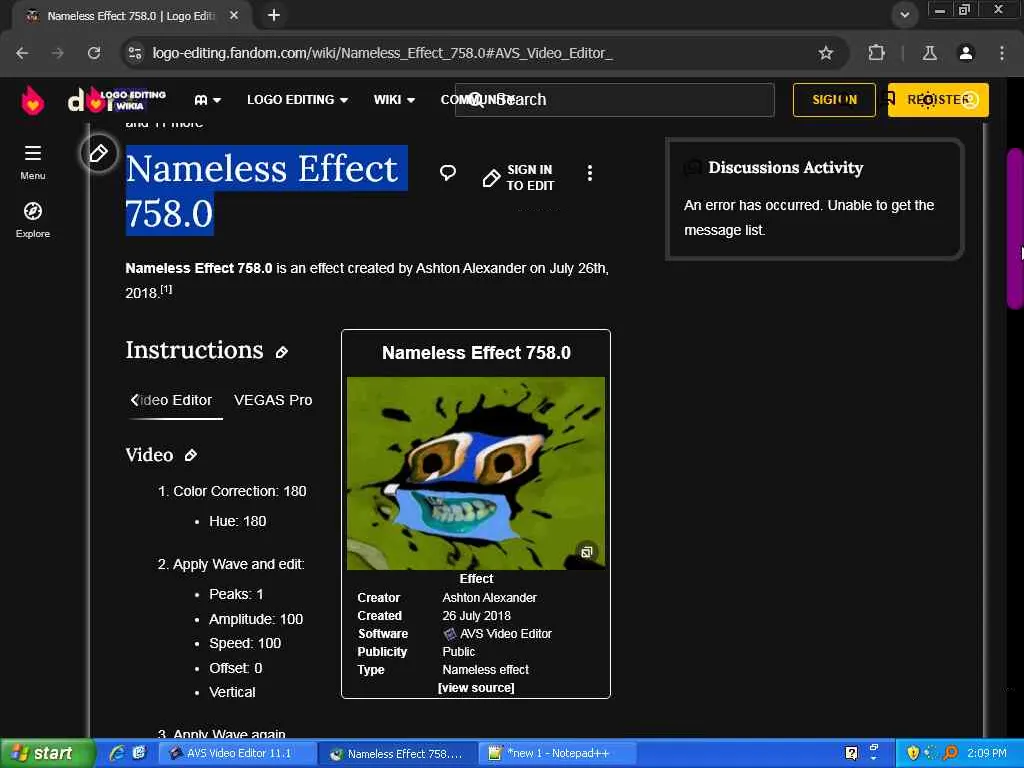This screenshot has height=768, width=1024.
Task: Click the circular edit pencil icon
Action: [x=99, y=153]
